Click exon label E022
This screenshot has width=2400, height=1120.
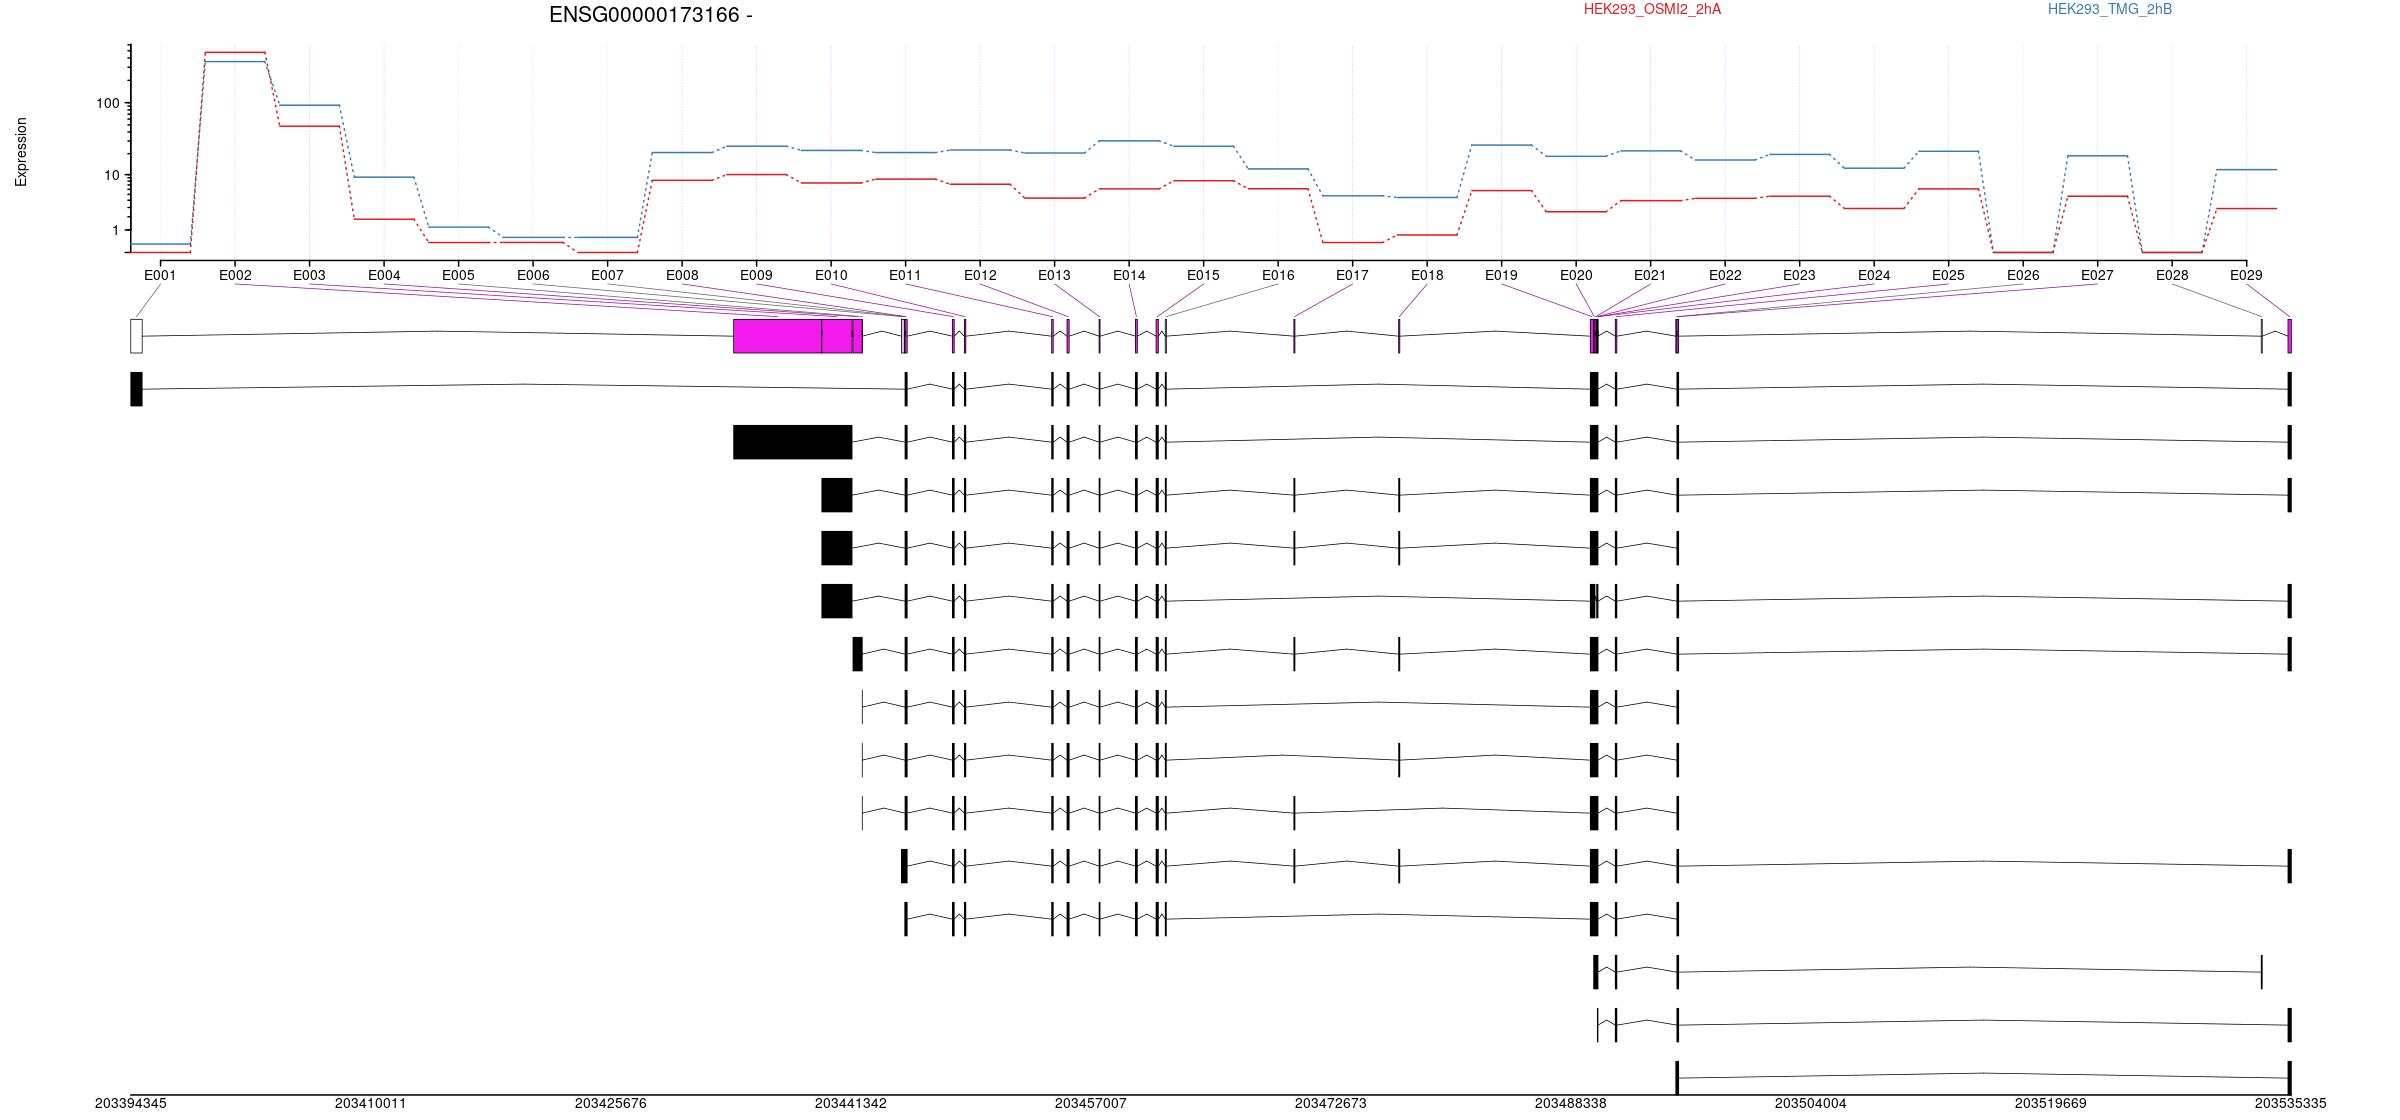pyautogui.click(x=1725, y=275)
